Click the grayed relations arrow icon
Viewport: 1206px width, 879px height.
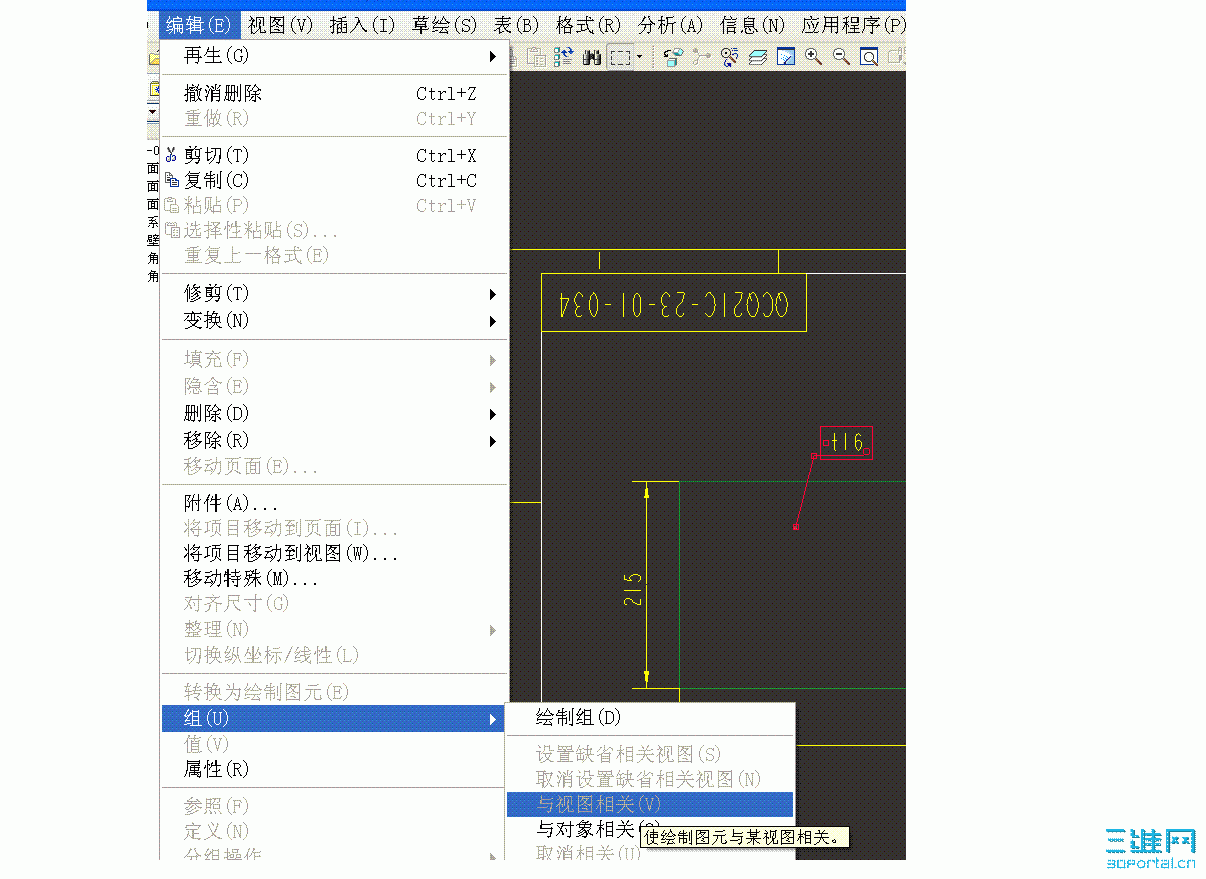pyautogui.click(x=700, y=57)
